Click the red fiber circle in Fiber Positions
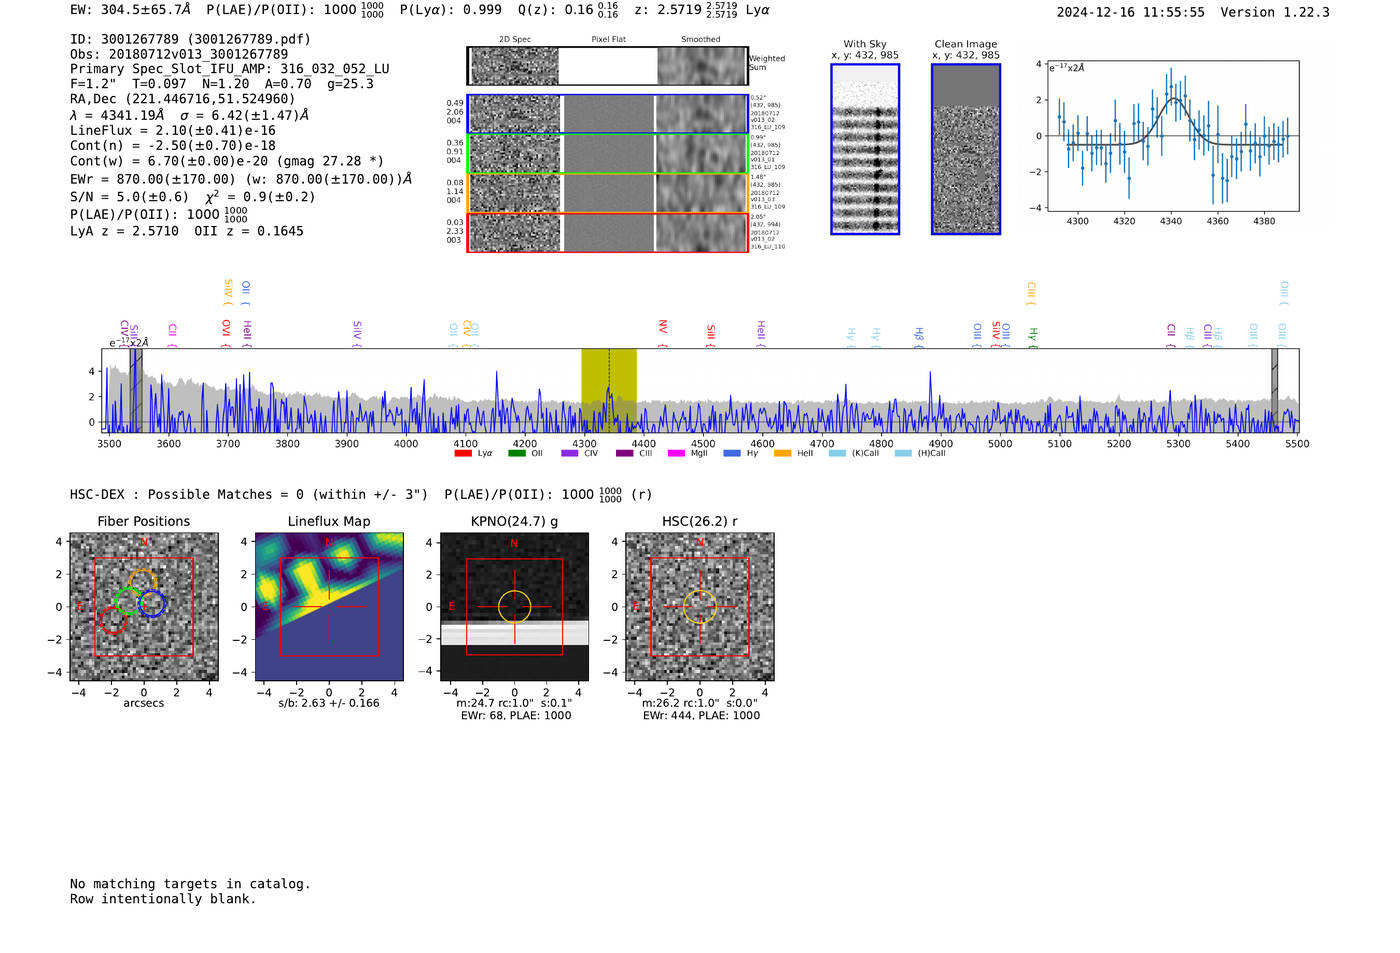Screen dimensions: 1400x953 tap(113, 621)
